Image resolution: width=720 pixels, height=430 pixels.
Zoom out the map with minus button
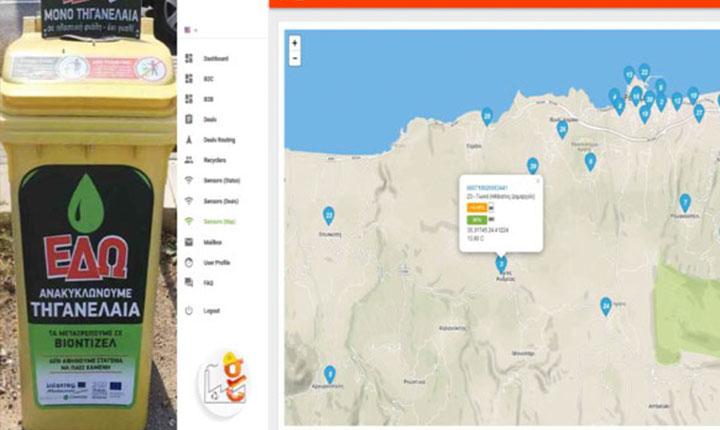click(295, 58)
